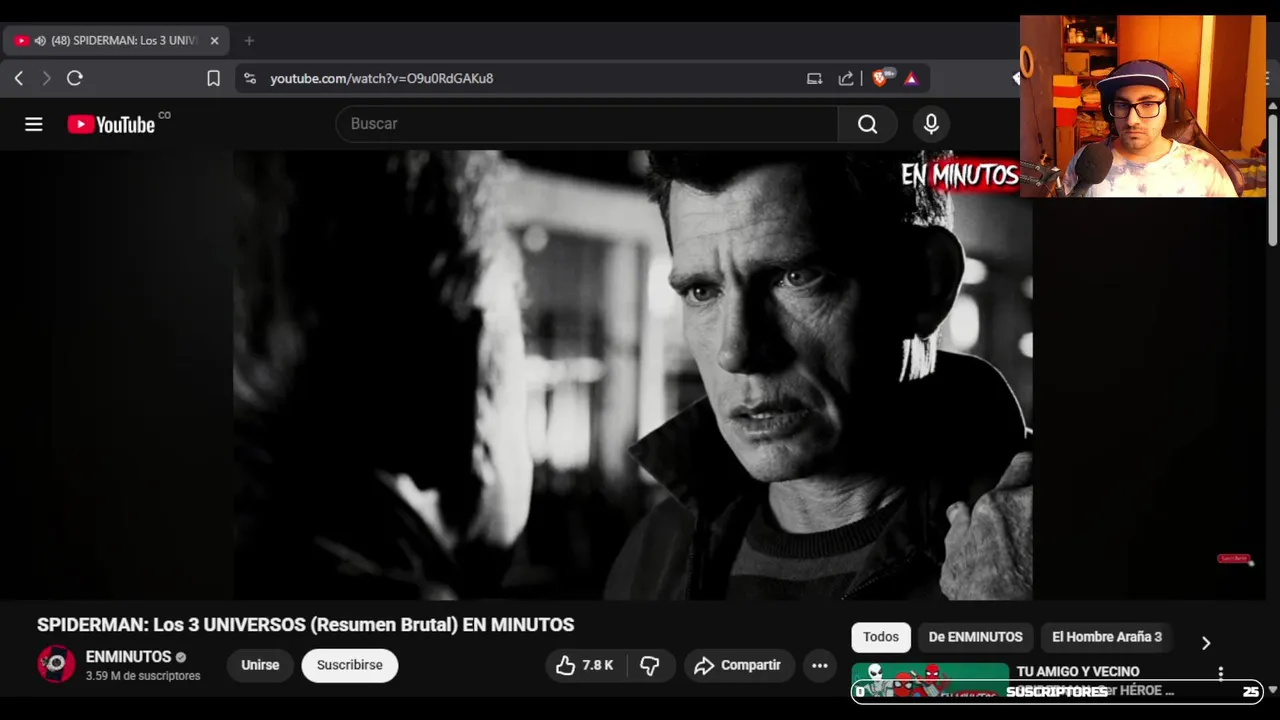The width and height of the screenshot is (1280, 720).
Task: Close the SPIDERMAN browser tab
Action: click(x=214, y=41)
